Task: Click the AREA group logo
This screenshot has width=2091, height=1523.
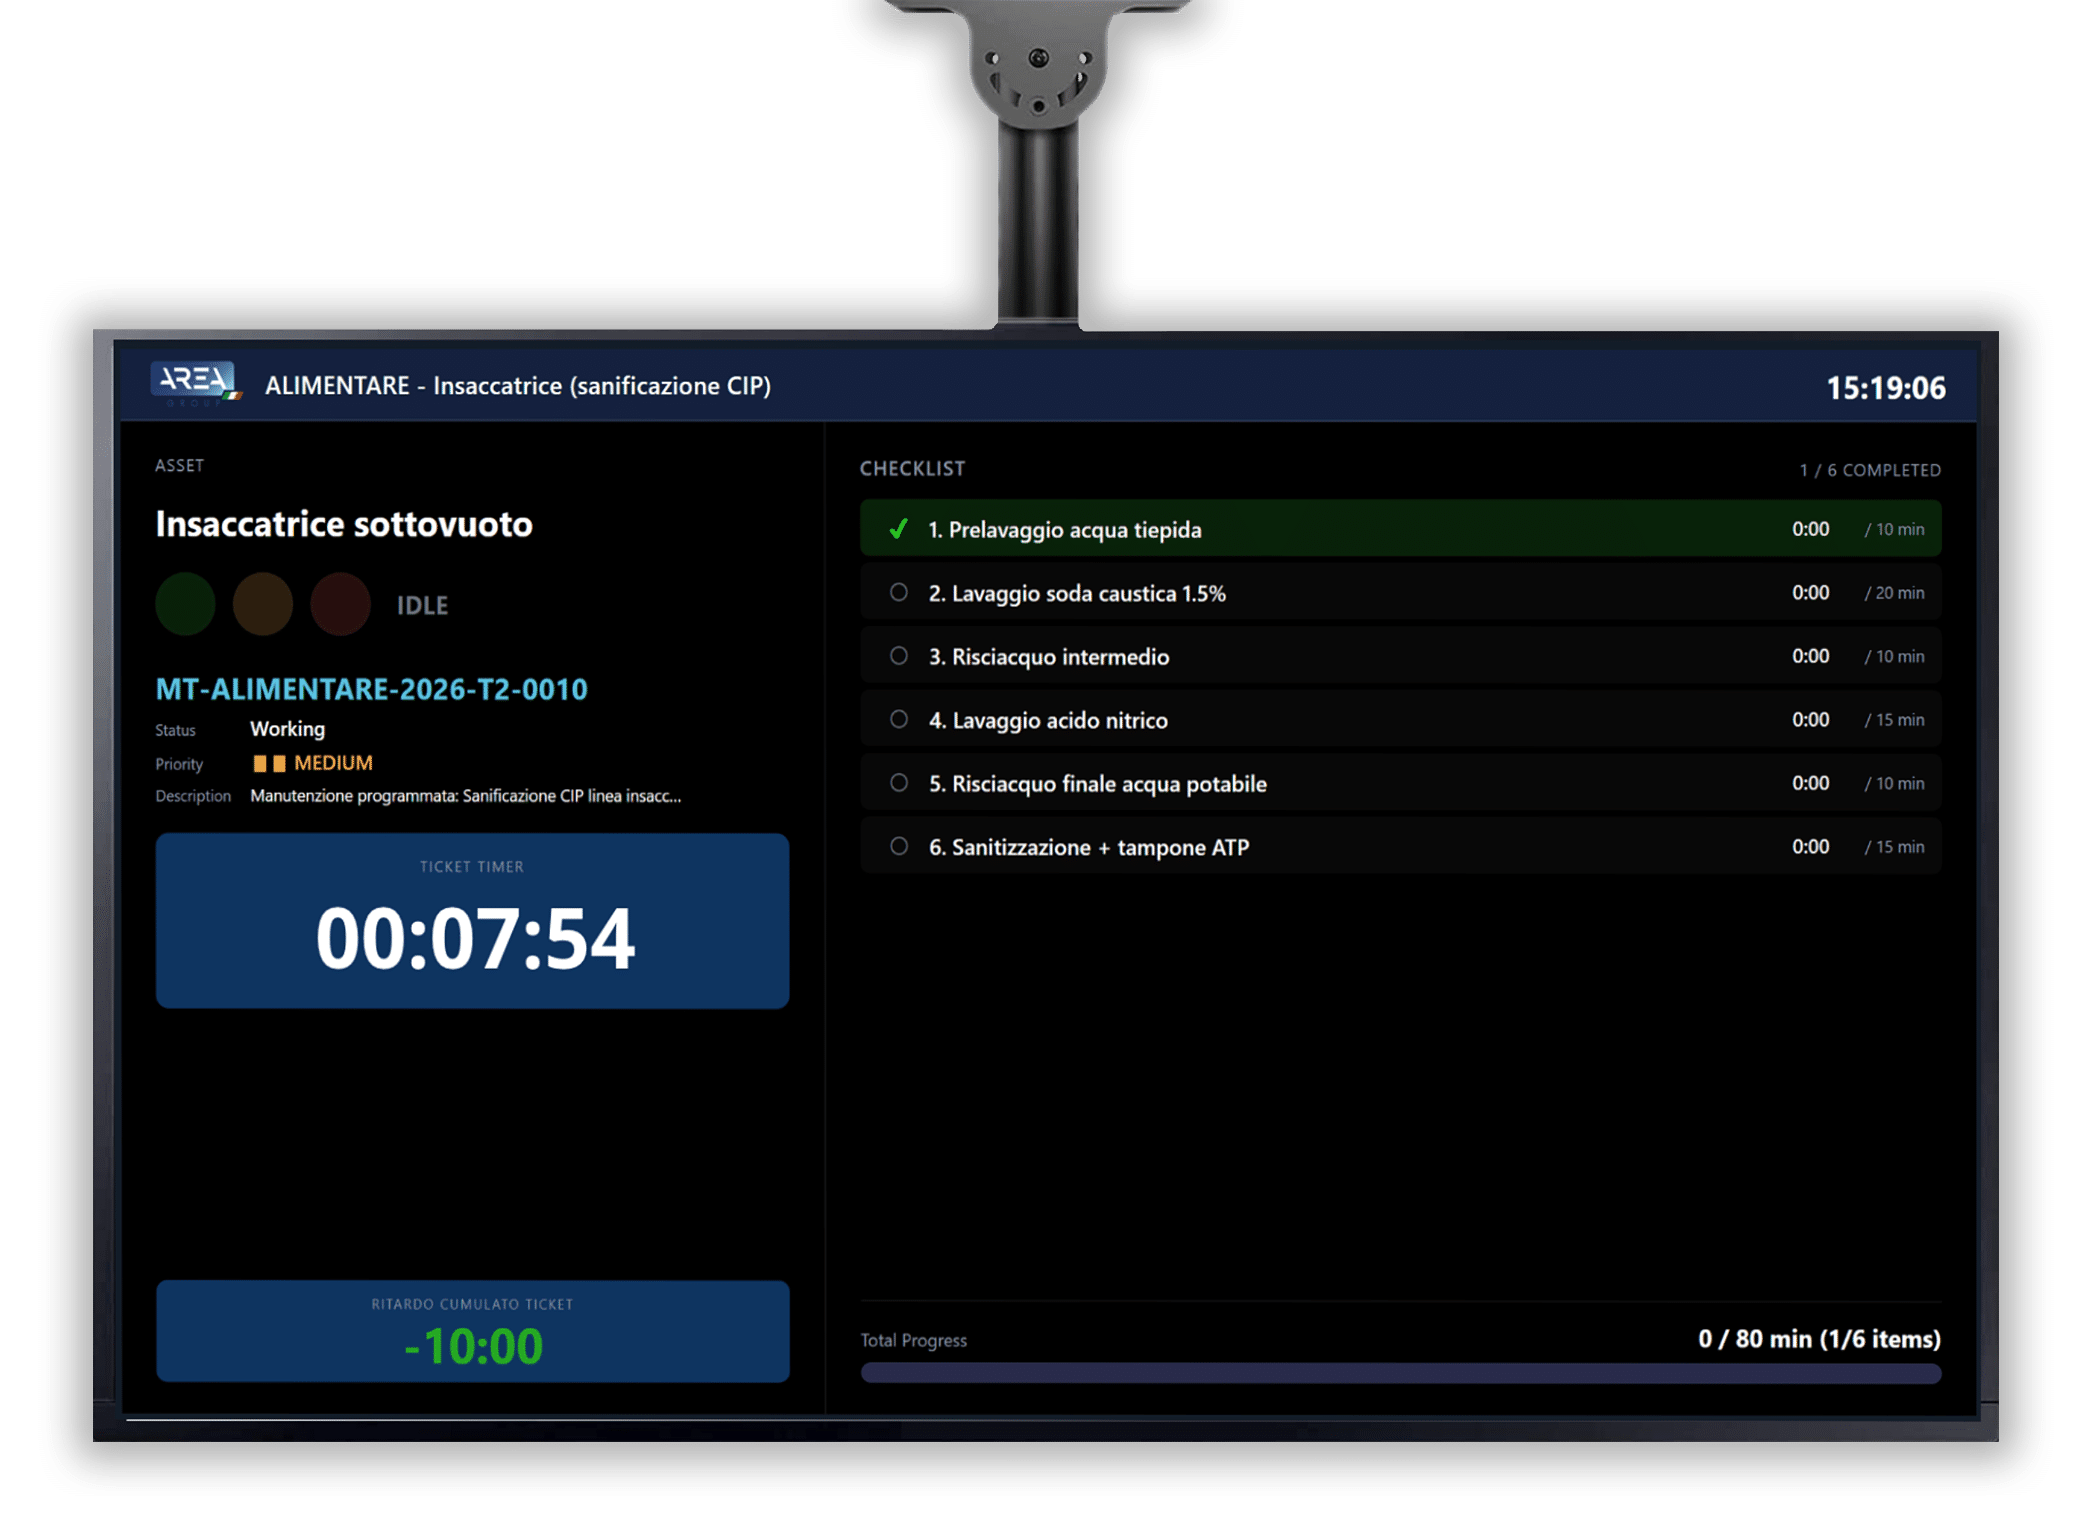Action: pos(196,384)
